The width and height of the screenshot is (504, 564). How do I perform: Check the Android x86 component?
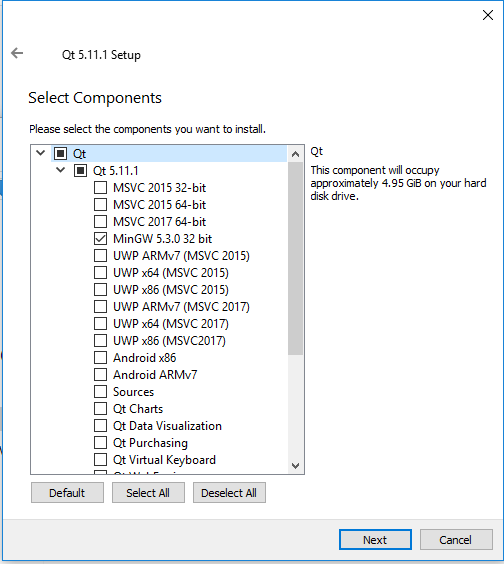click(100, 358)
